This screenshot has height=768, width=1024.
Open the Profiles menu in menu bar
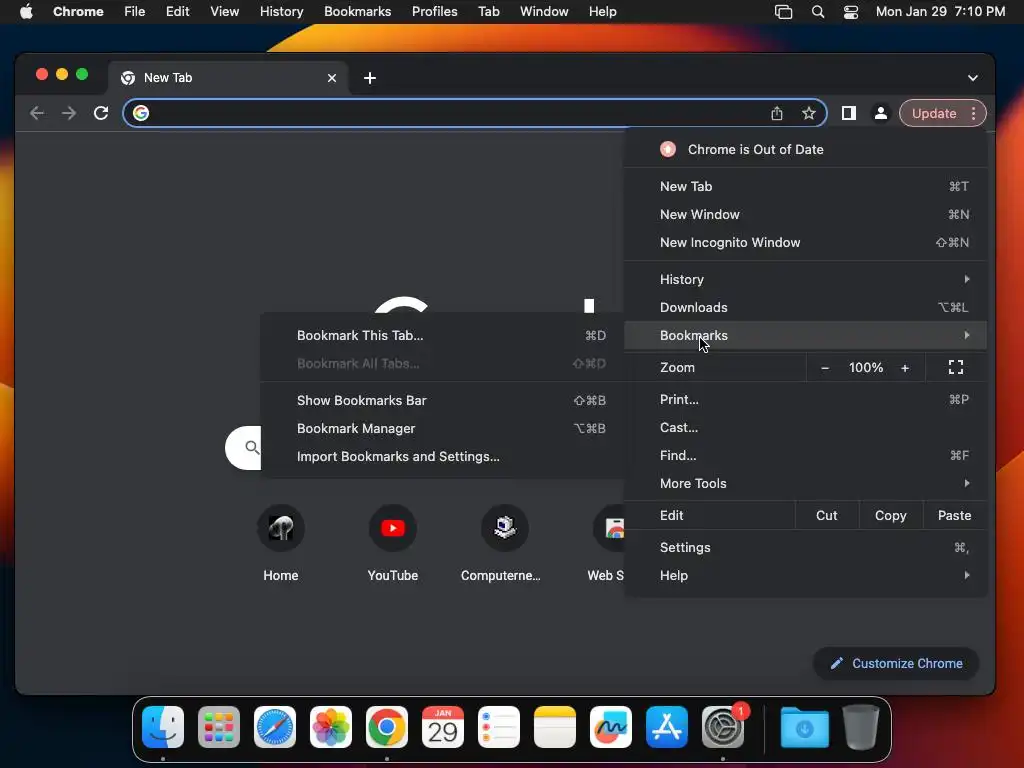(x=434, y=12)
